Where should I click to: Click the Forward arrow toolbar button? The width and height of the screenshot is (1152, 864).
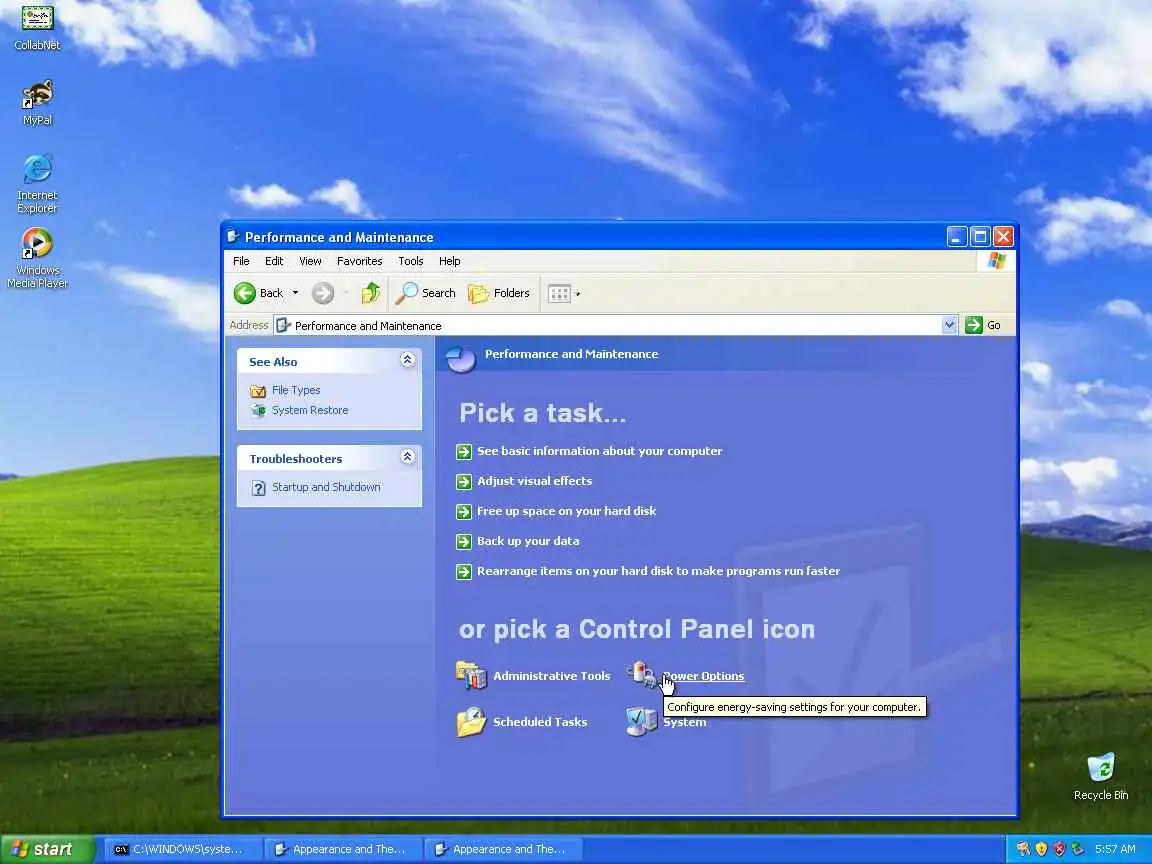pos(323,293)
